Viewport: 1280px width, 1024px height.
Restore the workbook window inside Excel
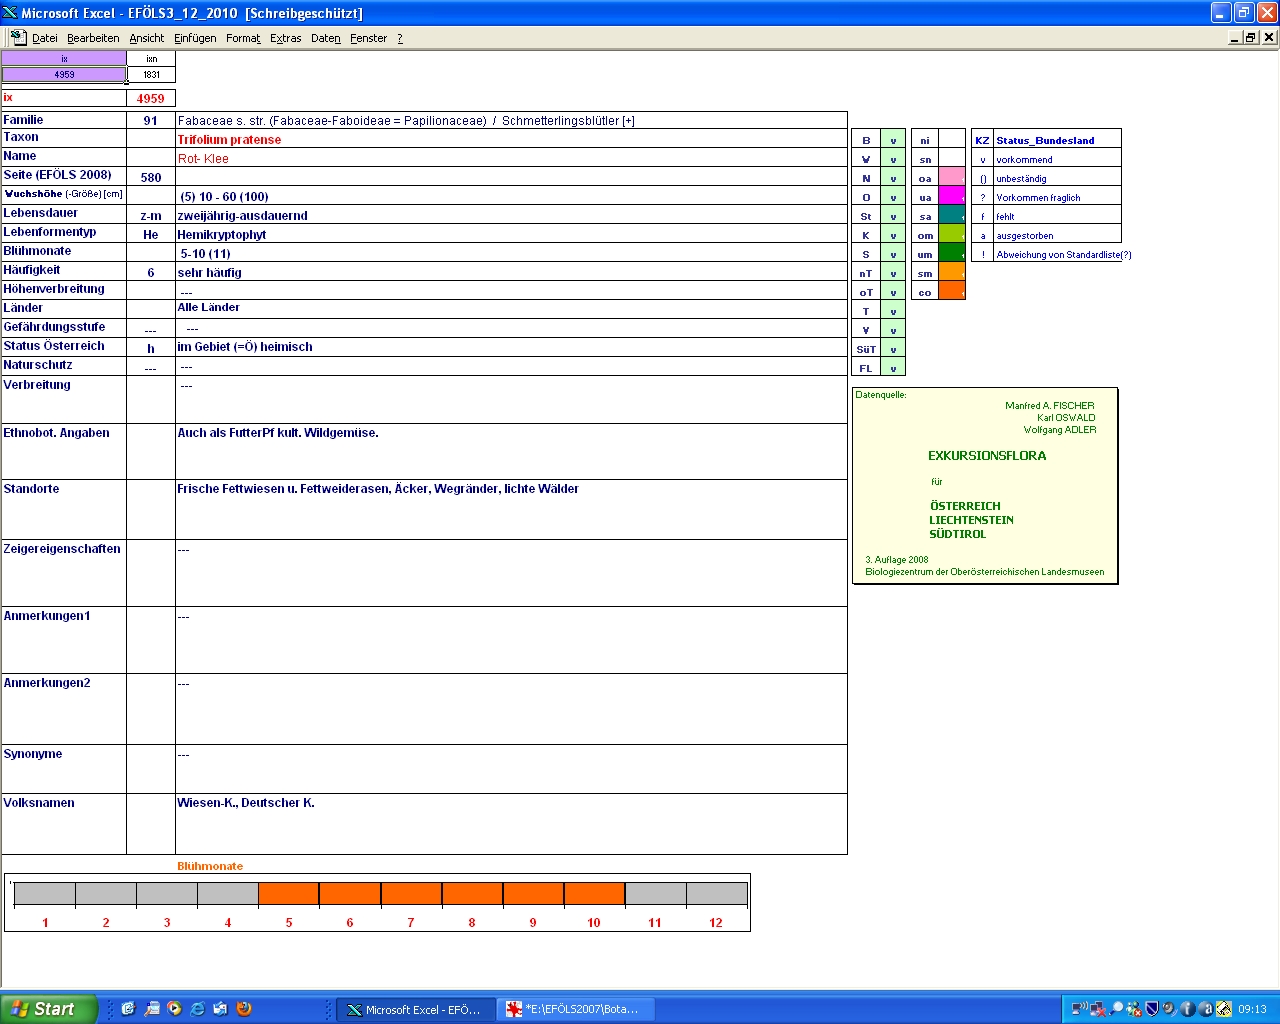(1251, 37)
